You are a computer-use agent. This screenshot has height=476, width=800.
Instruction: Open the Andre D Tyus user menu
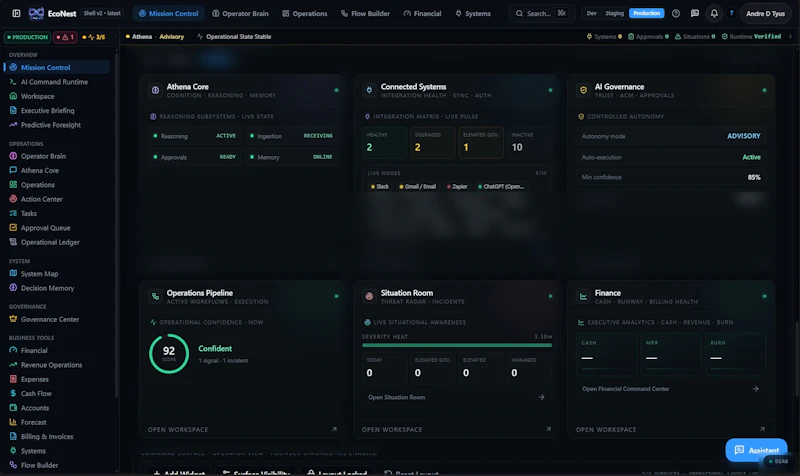click(765, 14)
